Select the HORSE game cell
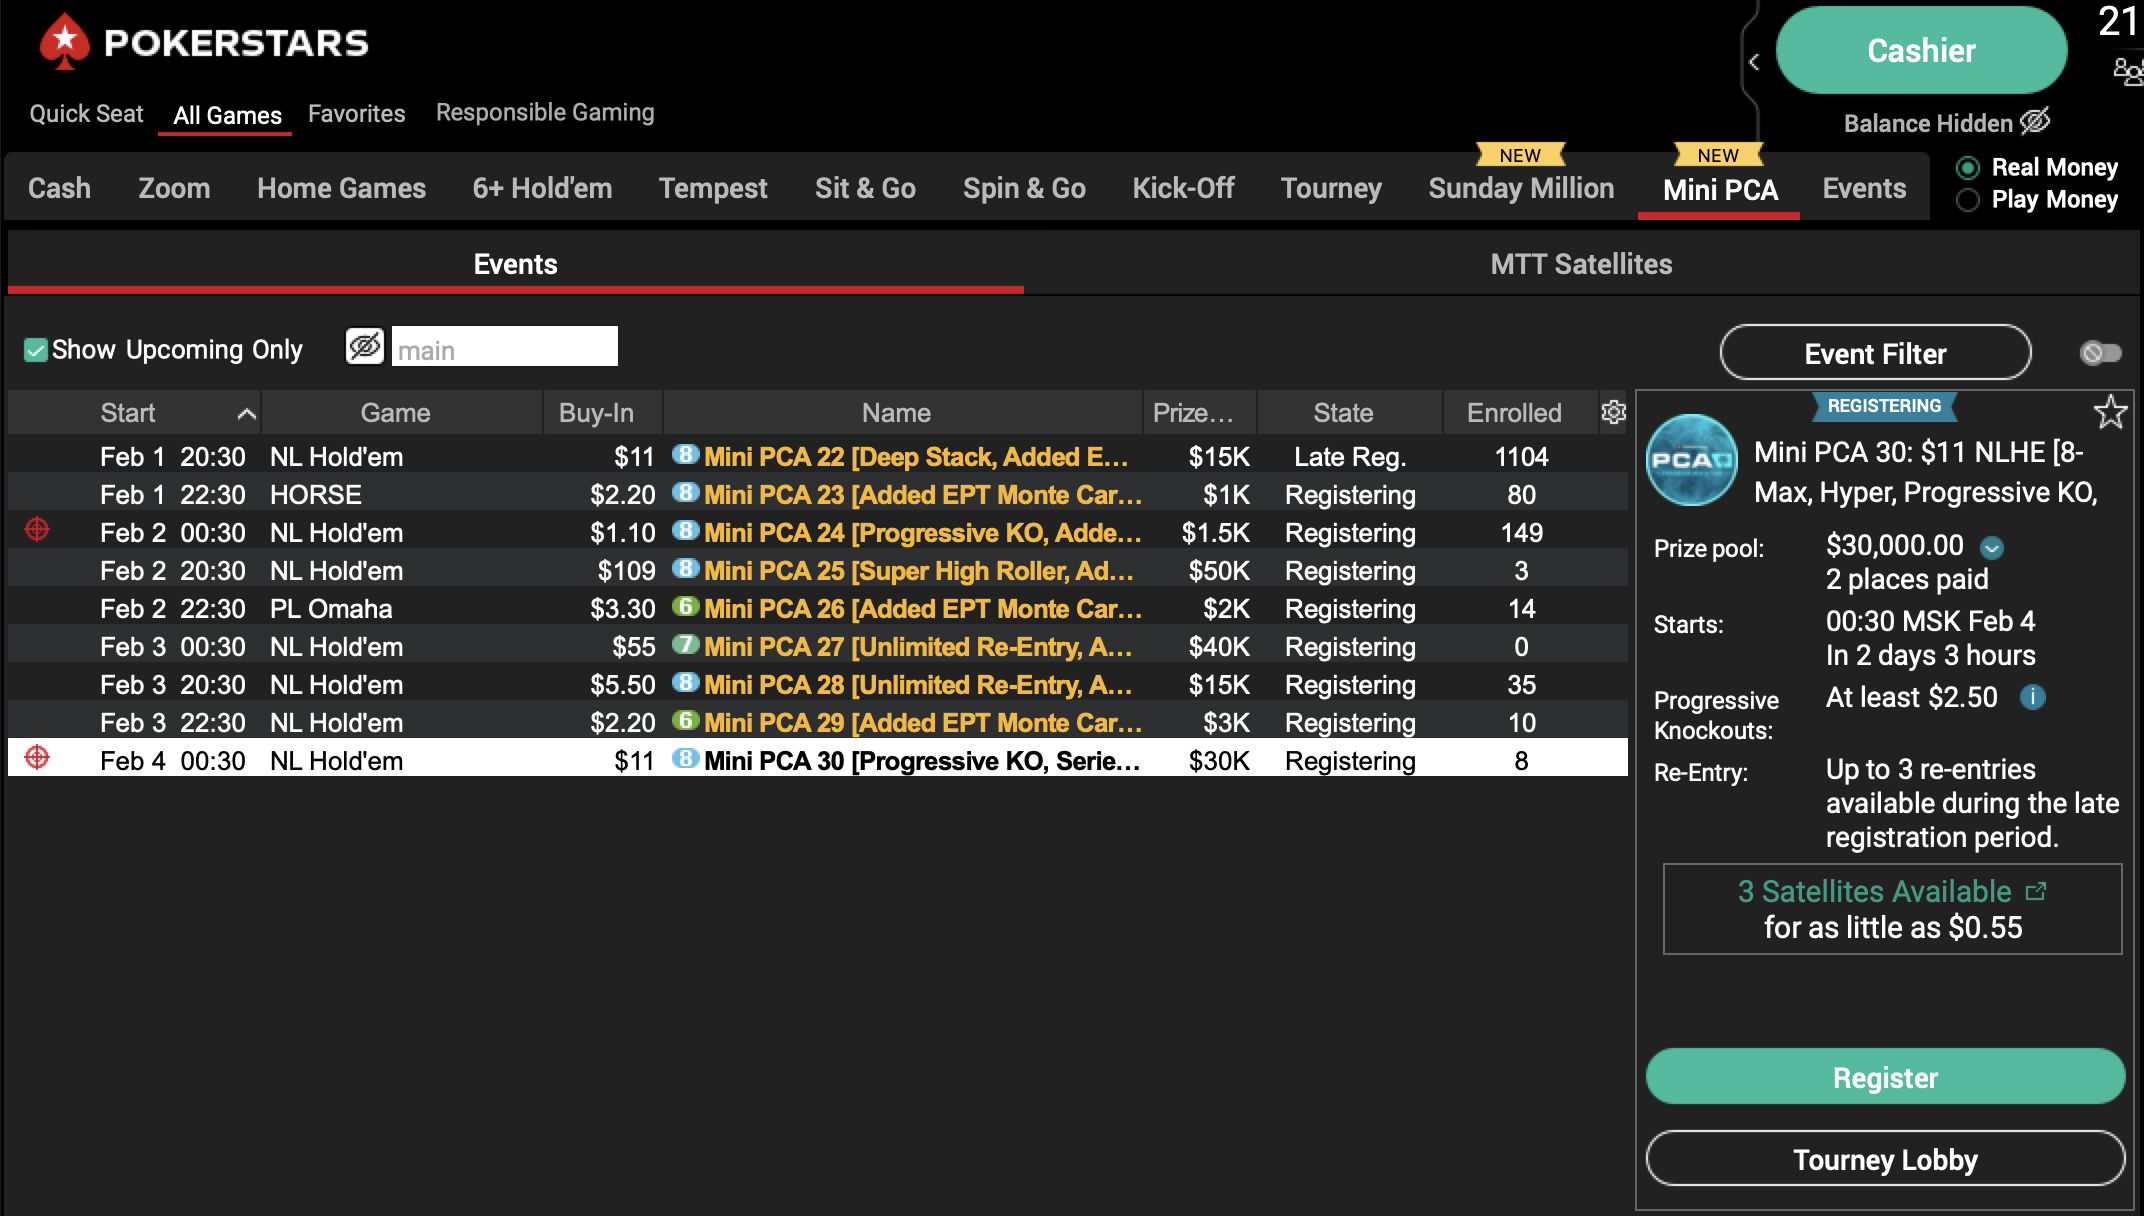The width and height of the screenshot is (2144, 1216). (x=316, y=494)
